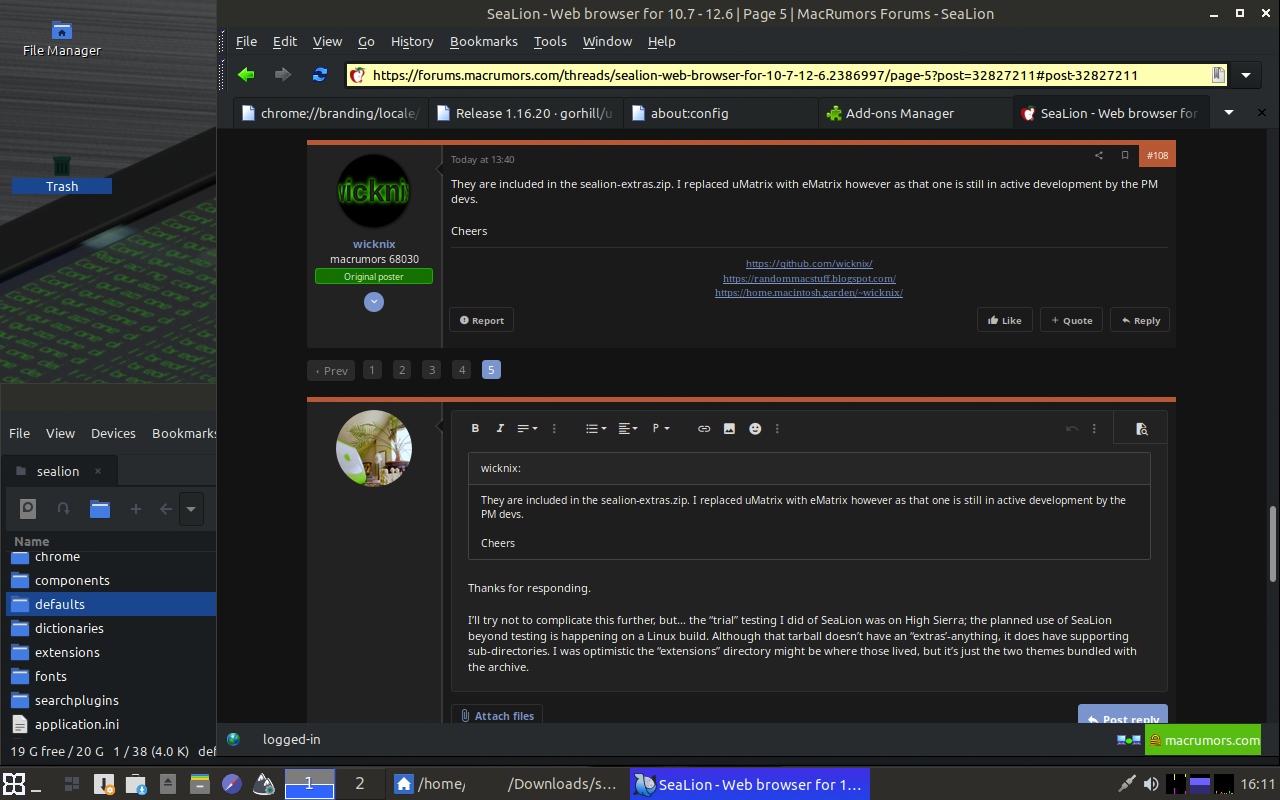
Task: Click the Quote button on post #108
Action: pyautogui.click(x=1071, y=320)
